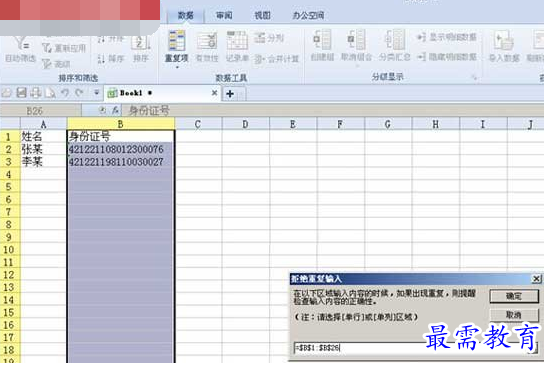Click the 重新应用 reapply filter button
Viewport: 547px width, 369px height.
coord(64,48)
